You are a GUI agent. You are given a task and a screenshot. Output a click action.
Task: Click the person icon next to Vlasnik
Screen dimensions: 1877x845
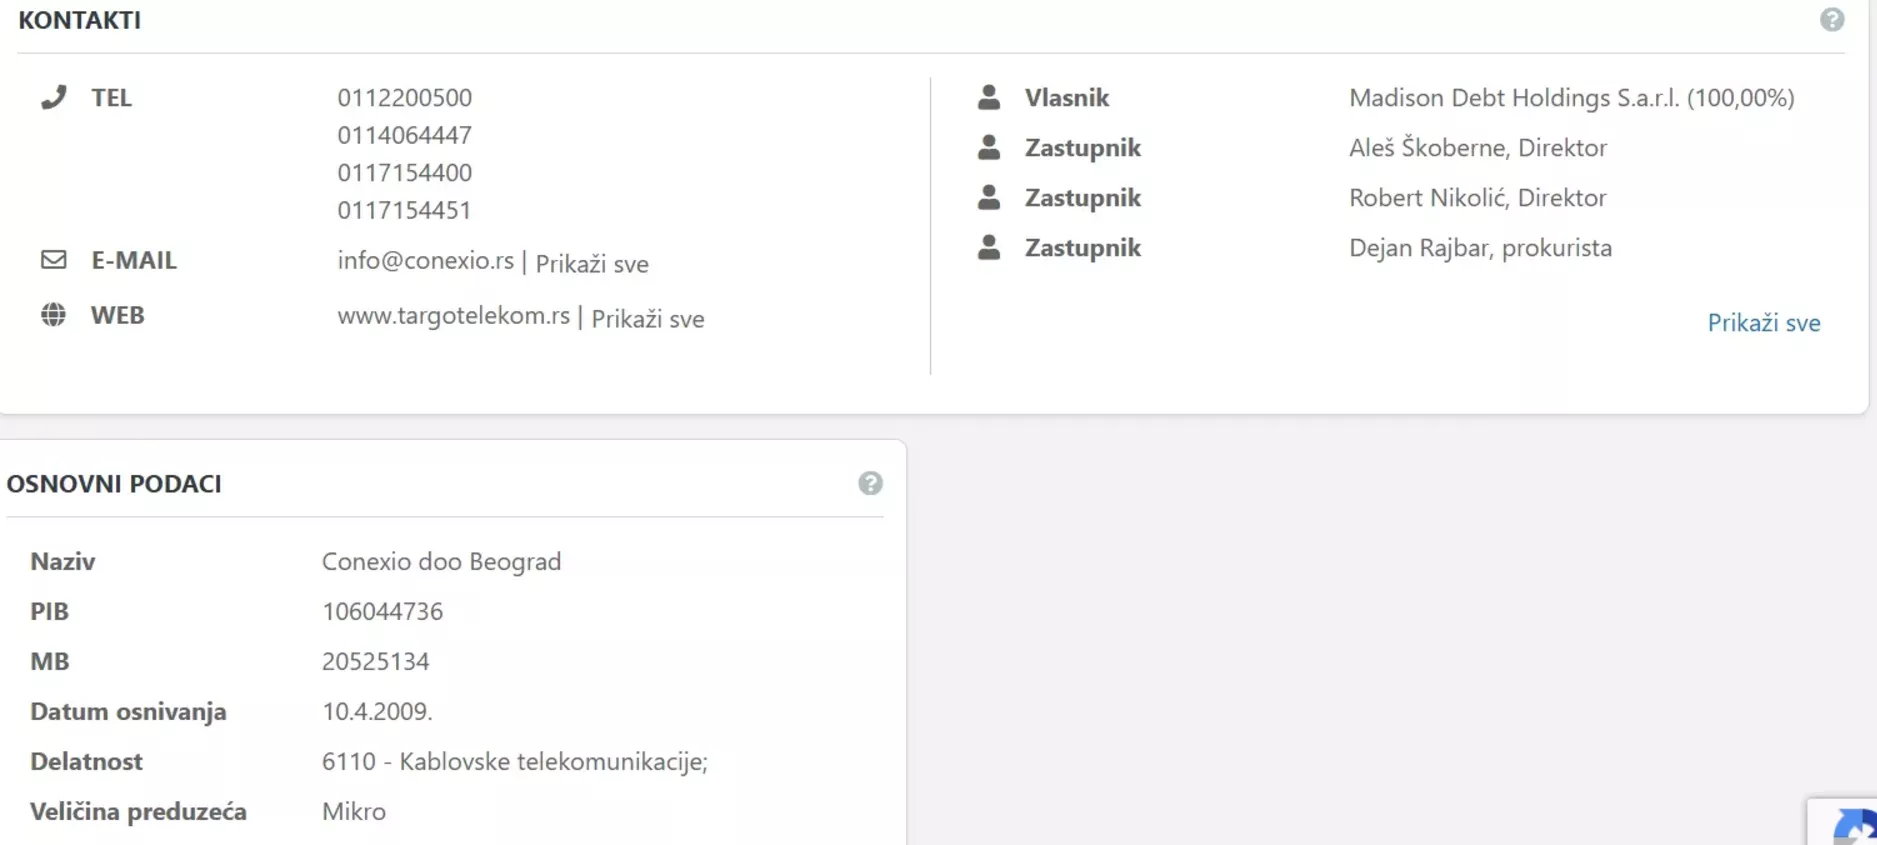tap(988, 97)
